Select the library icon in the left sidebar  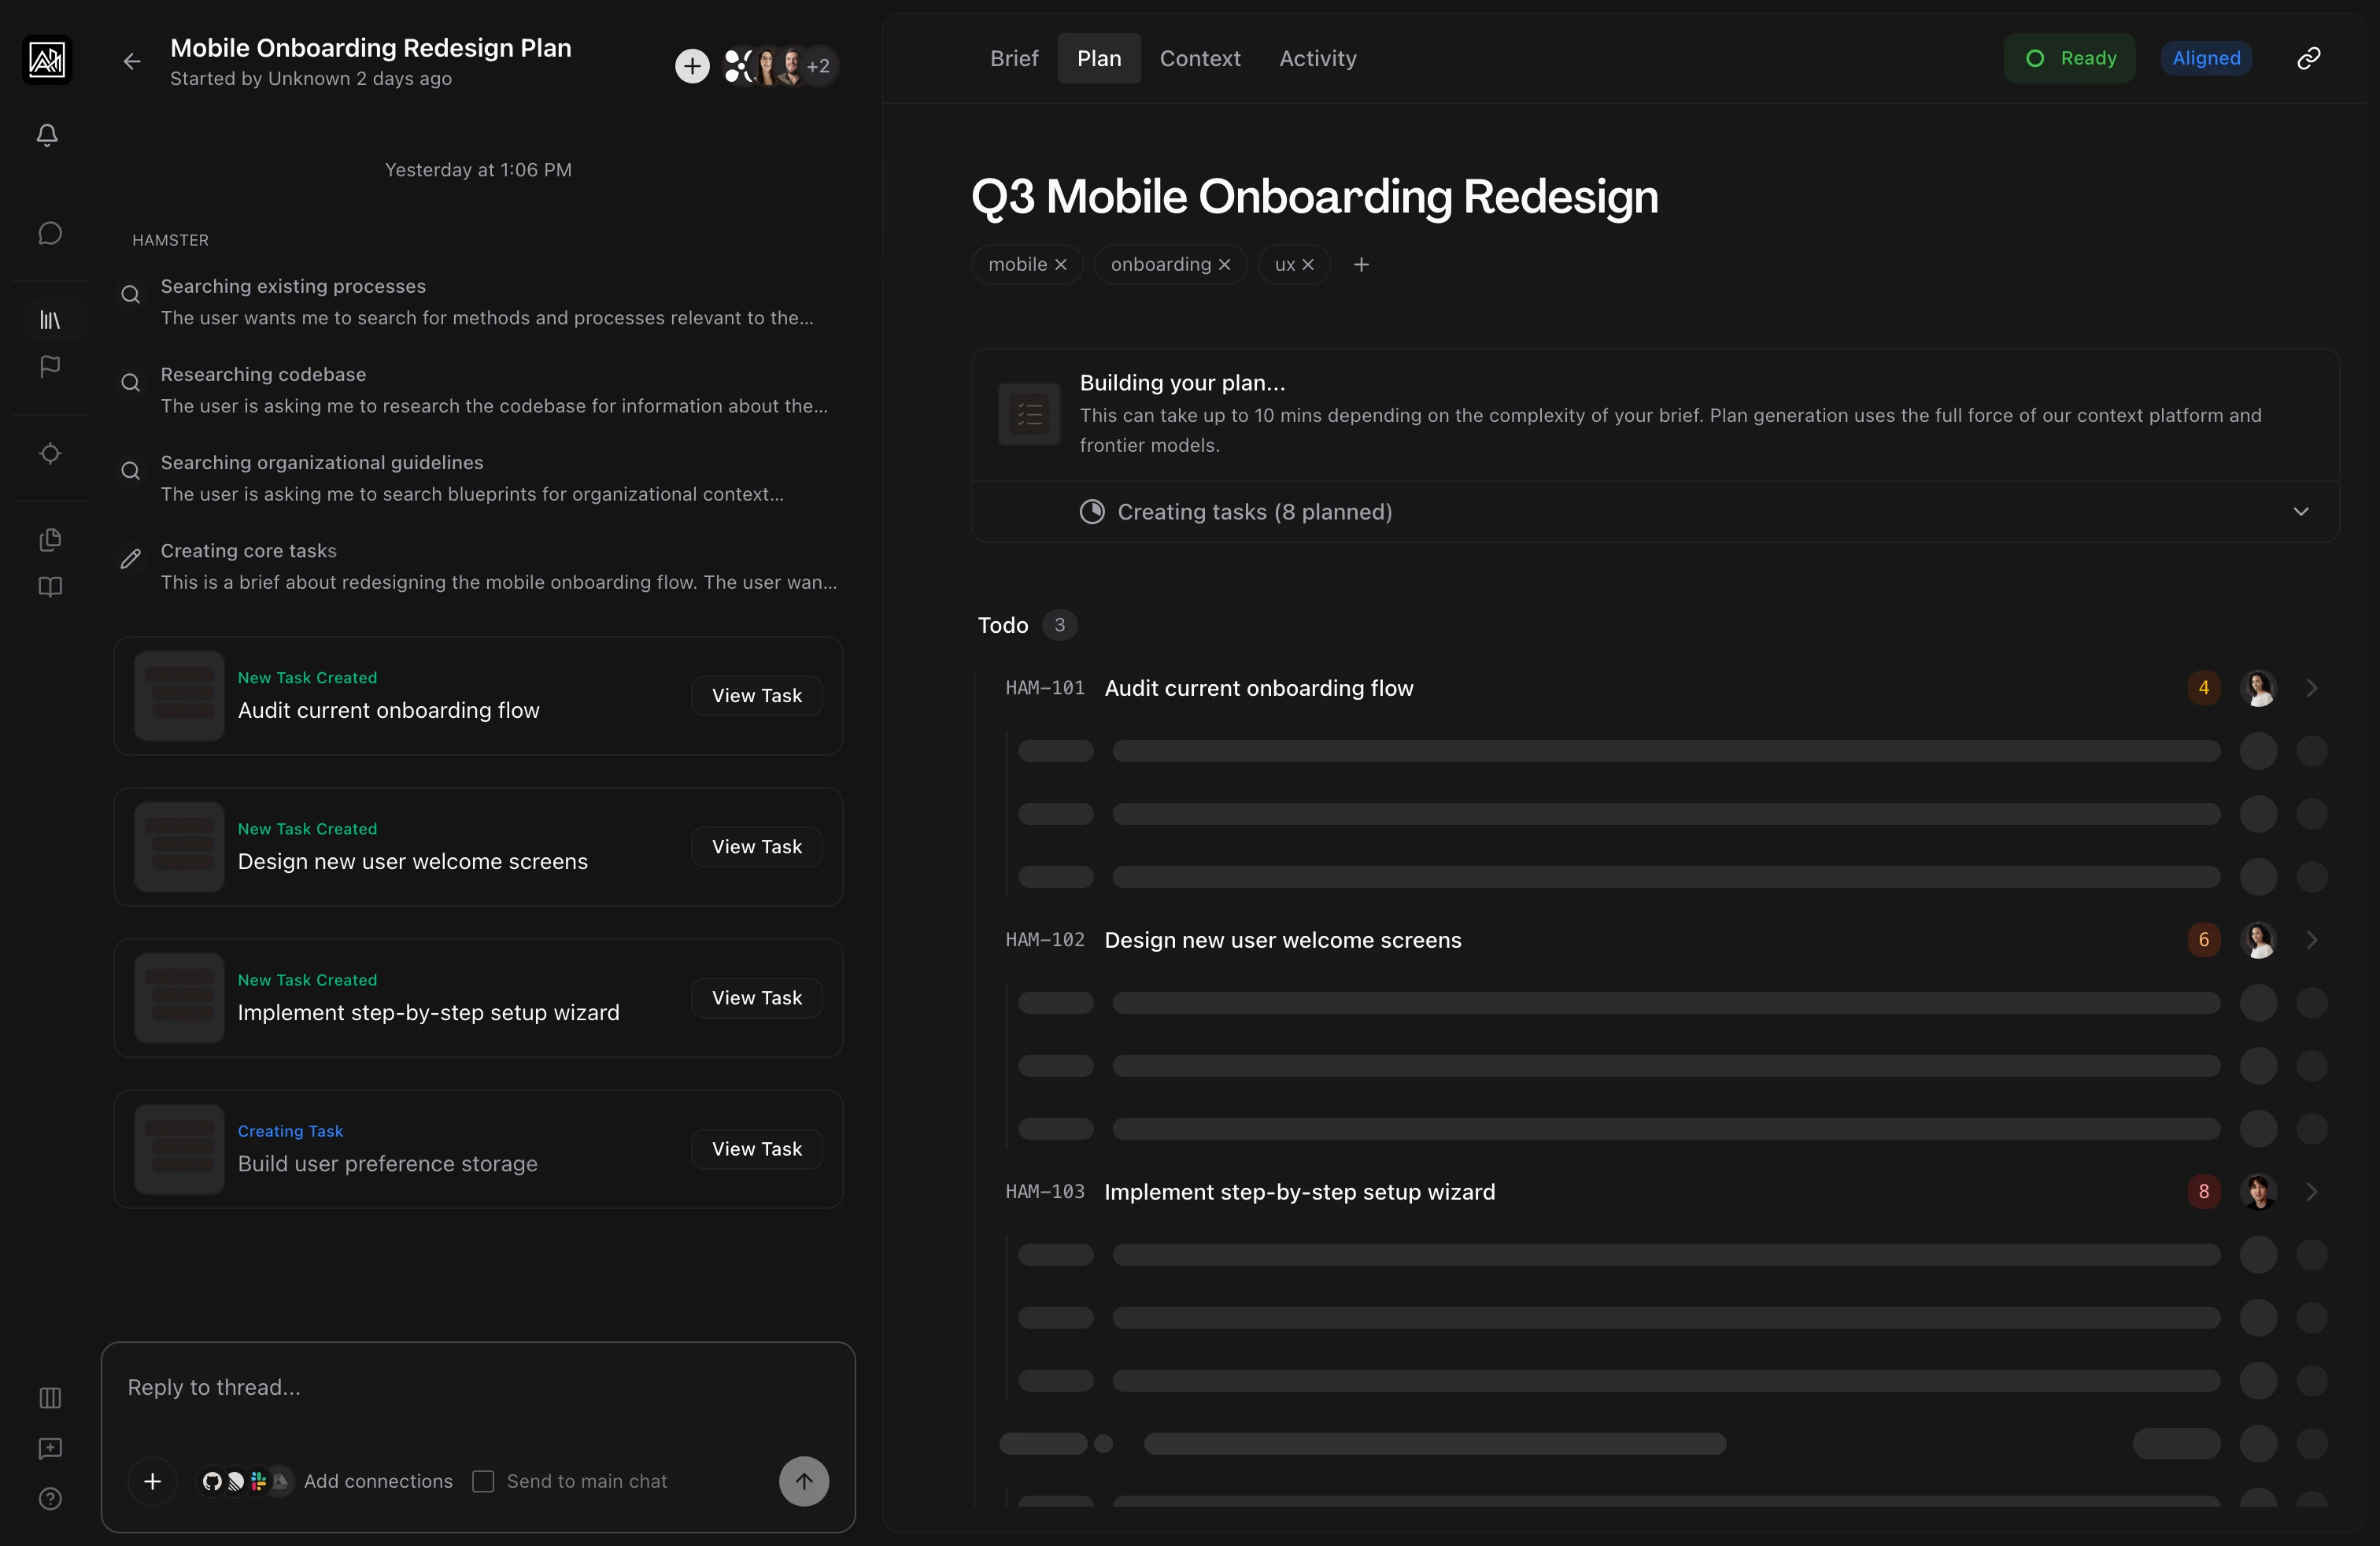pyautogui.click(x=50, y=320)
